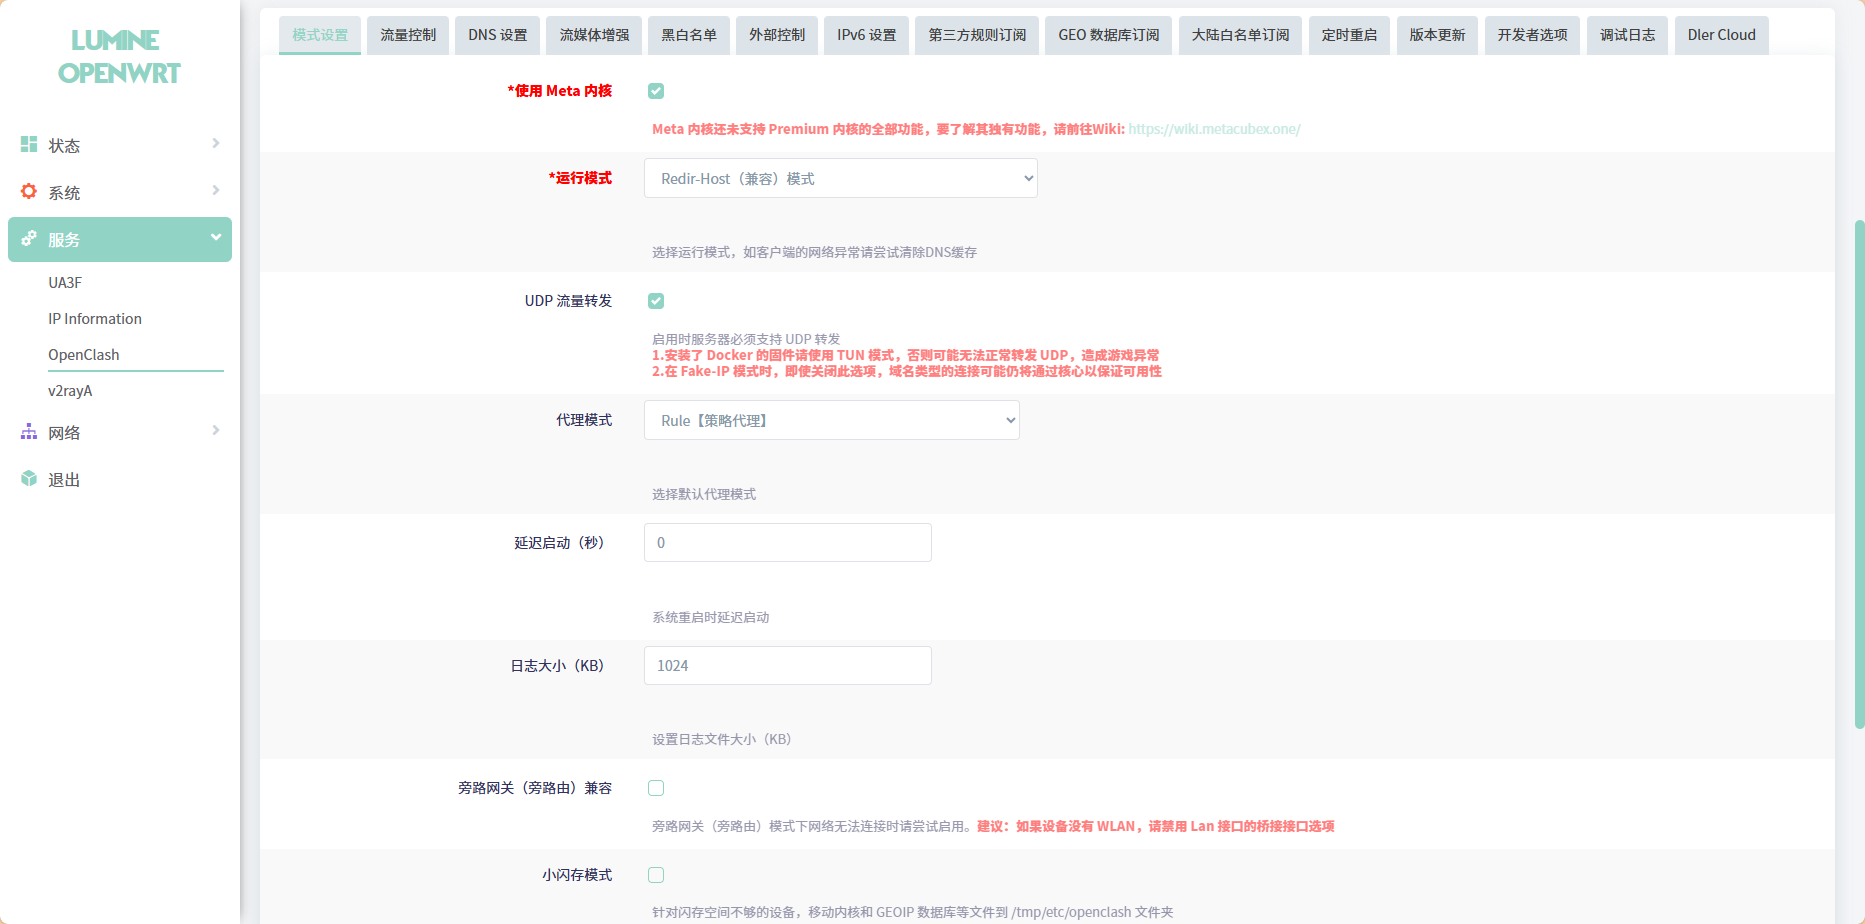
Task: Open the Dler Cloud tab
Action: [1721, 35]
